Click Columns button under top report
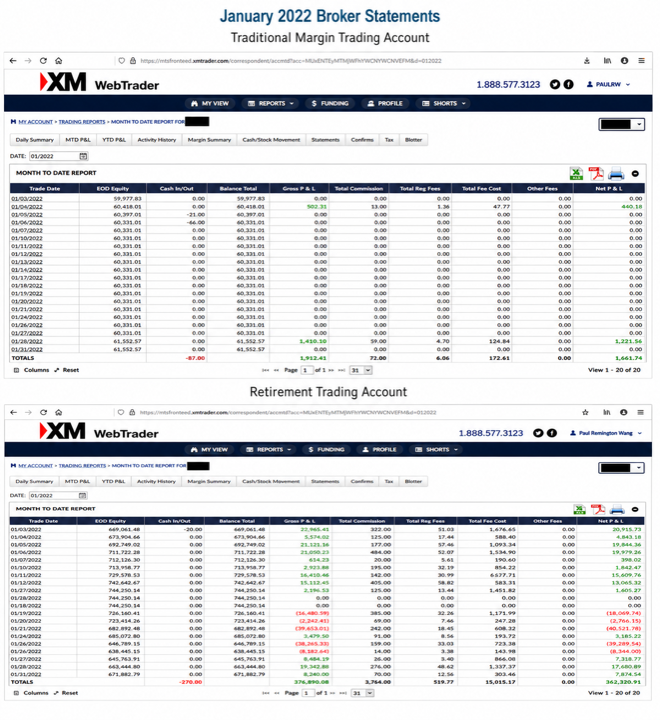The height and width of the screenshot is (720, 660). point(32,370)
